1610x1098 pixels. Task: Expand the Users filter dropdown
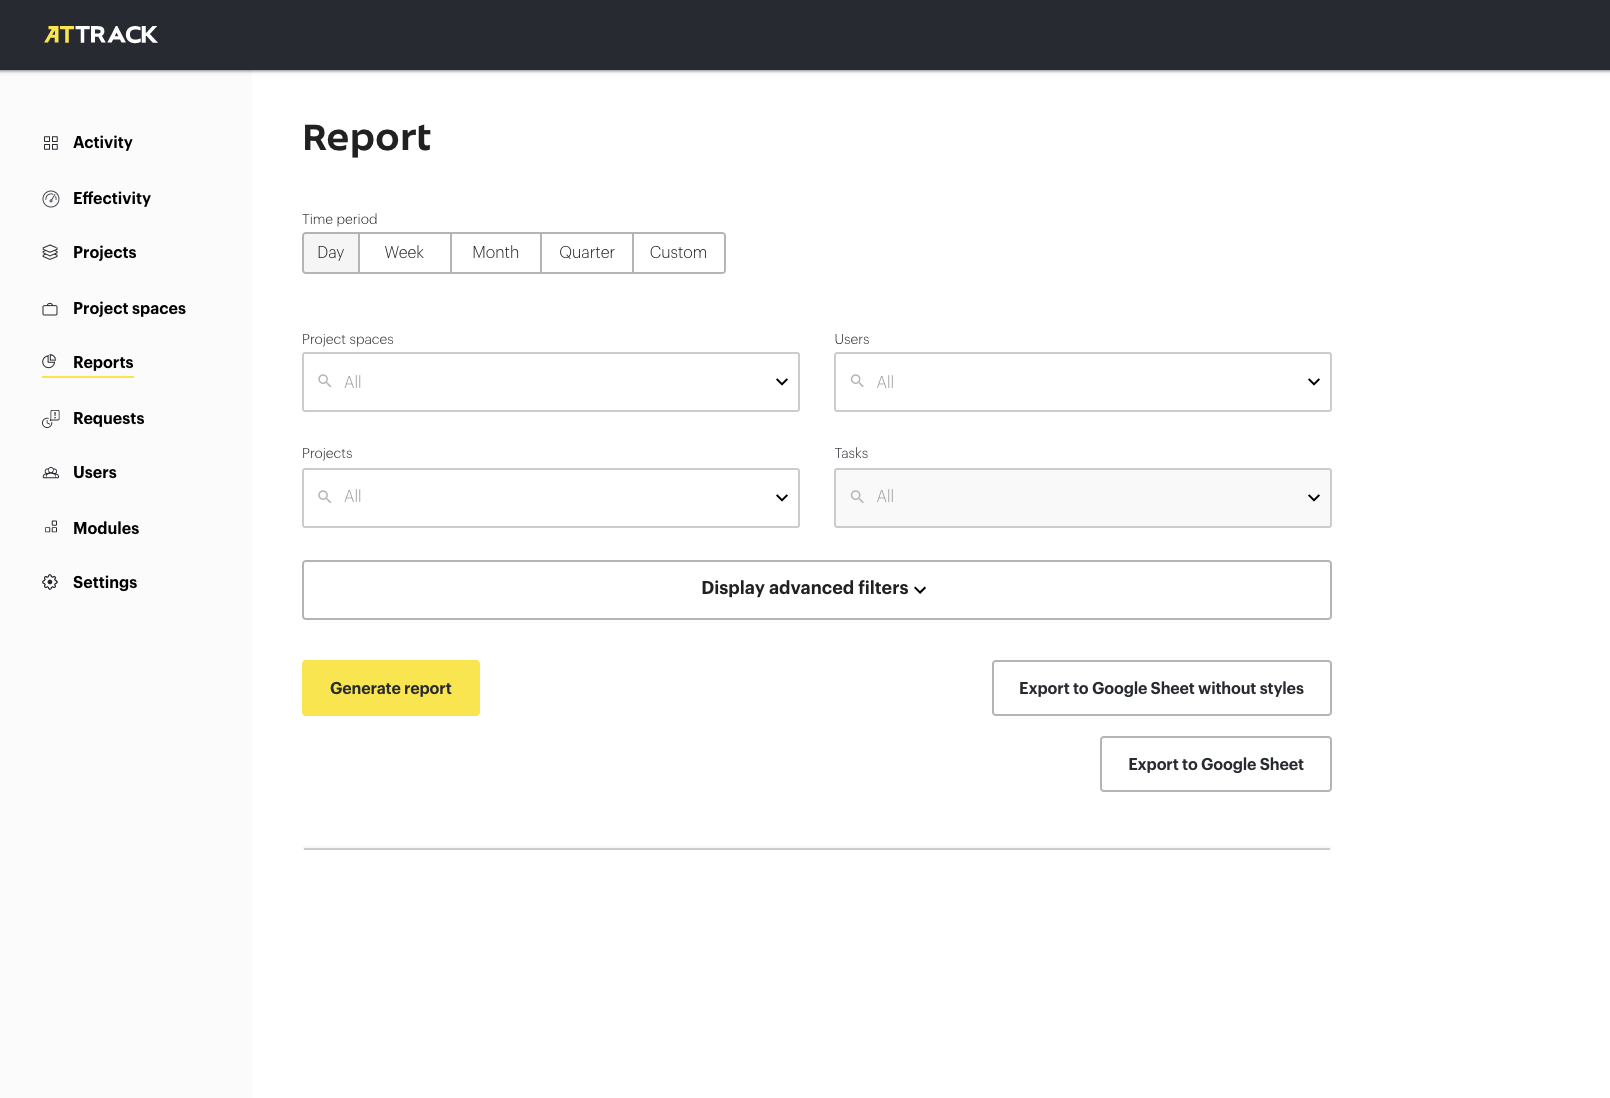coord(1312,382)
